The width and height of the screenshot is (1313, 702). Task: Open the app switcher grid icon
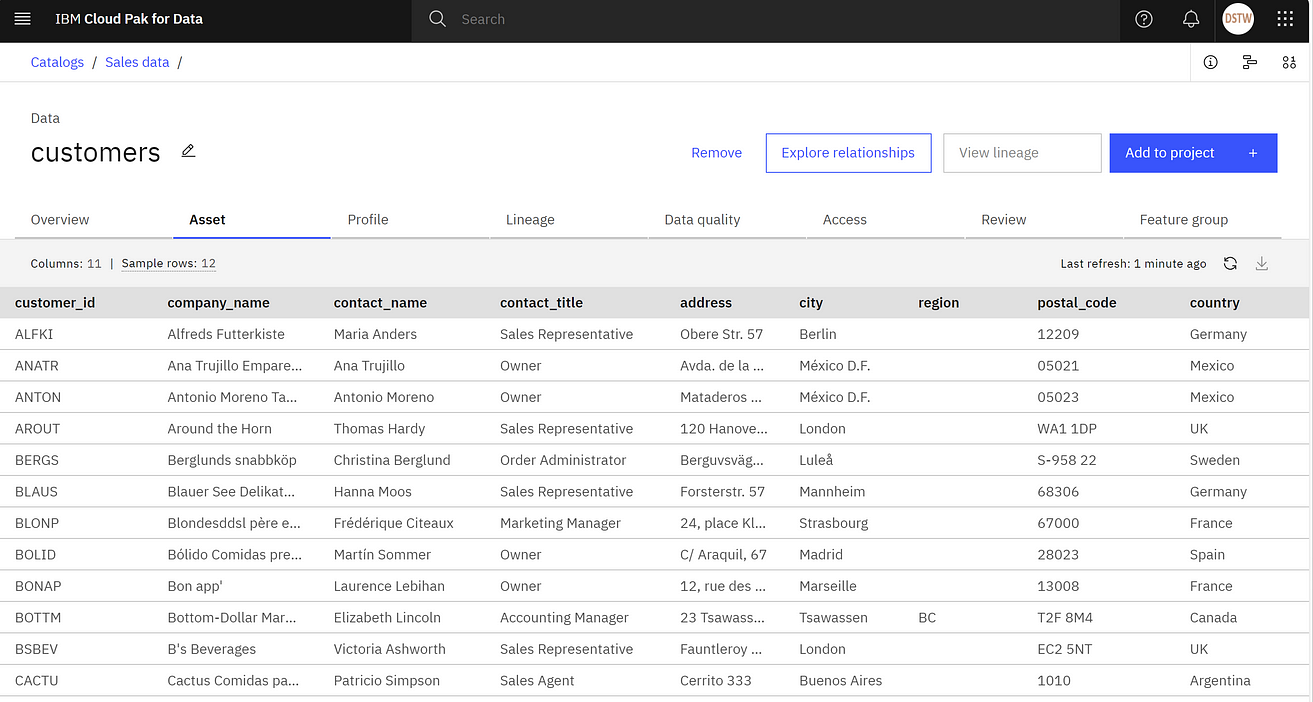click(1286, 19)
